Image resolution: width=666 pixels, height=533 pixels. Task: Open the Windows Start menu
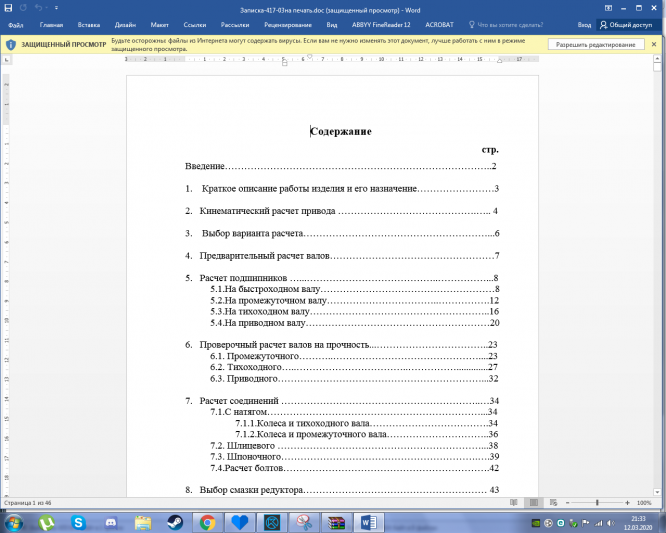[x=14, y=522]
